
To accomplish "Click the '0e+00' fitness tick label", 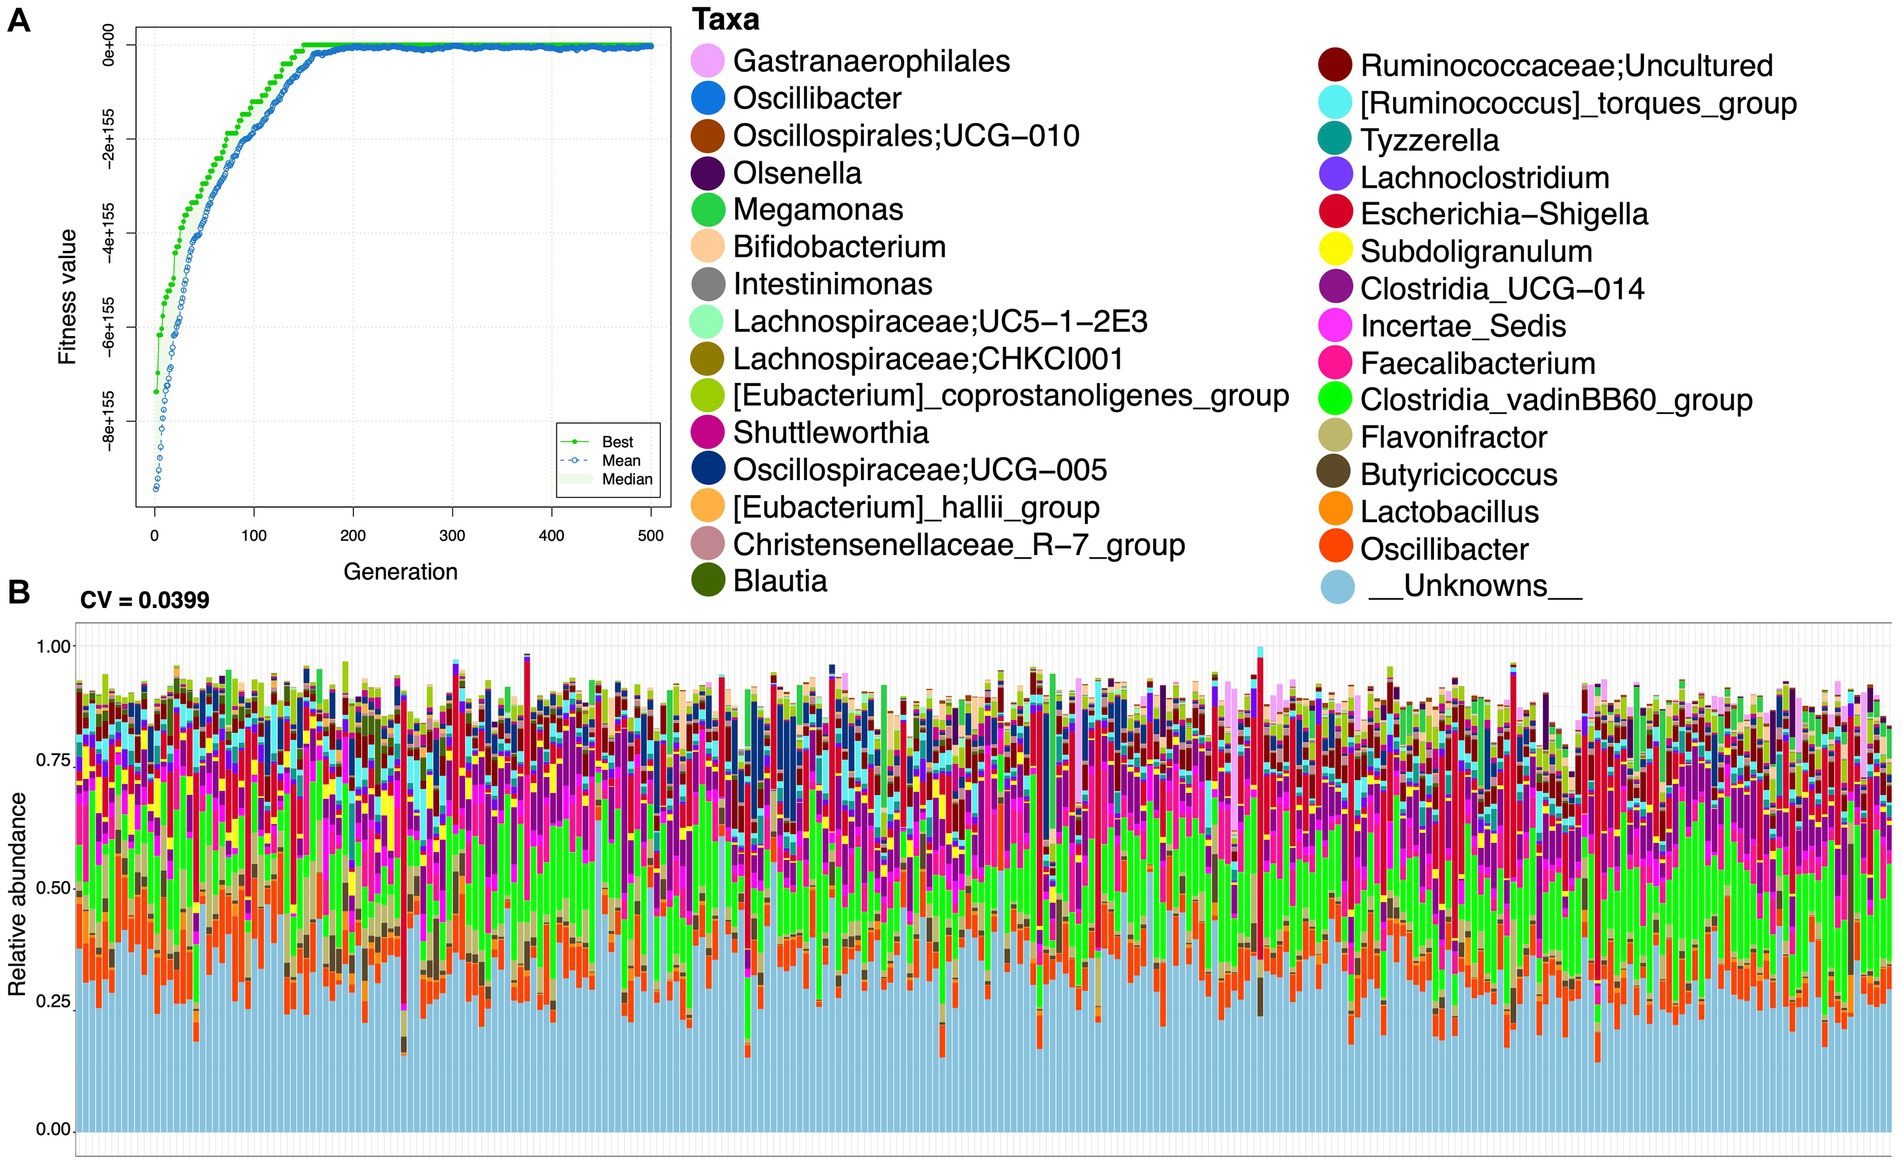I will pyautogui.click(x=108, y=45).
